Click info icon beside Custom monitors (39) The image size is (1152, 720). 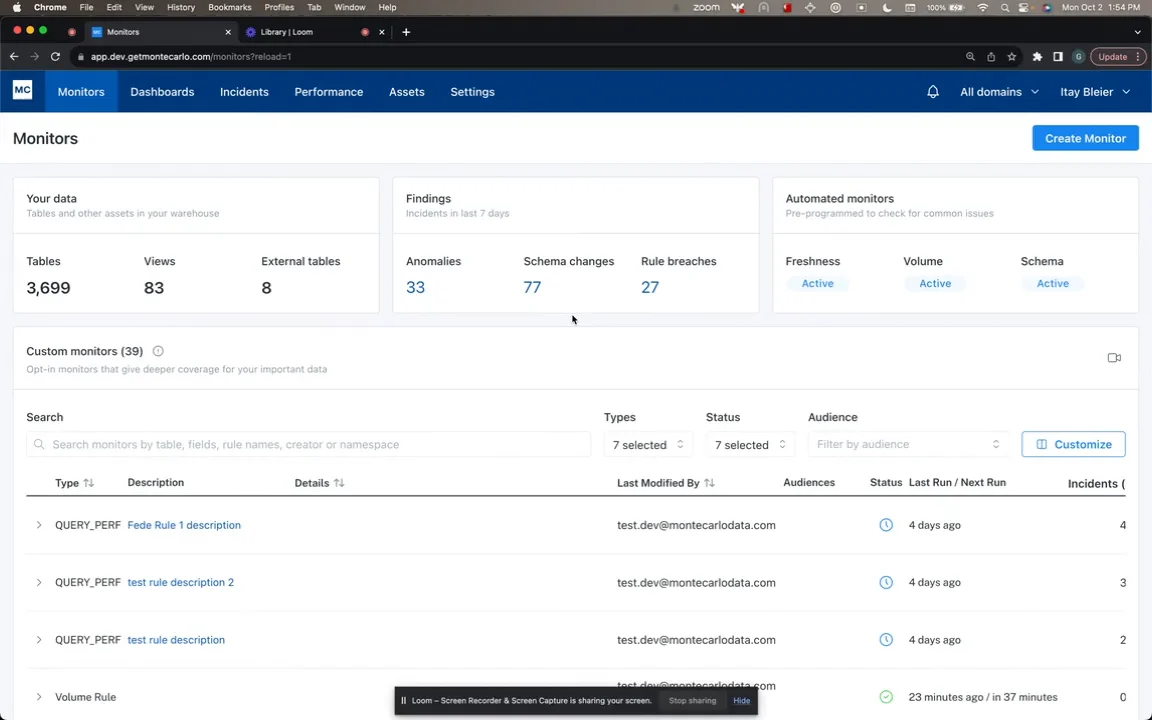158,351
